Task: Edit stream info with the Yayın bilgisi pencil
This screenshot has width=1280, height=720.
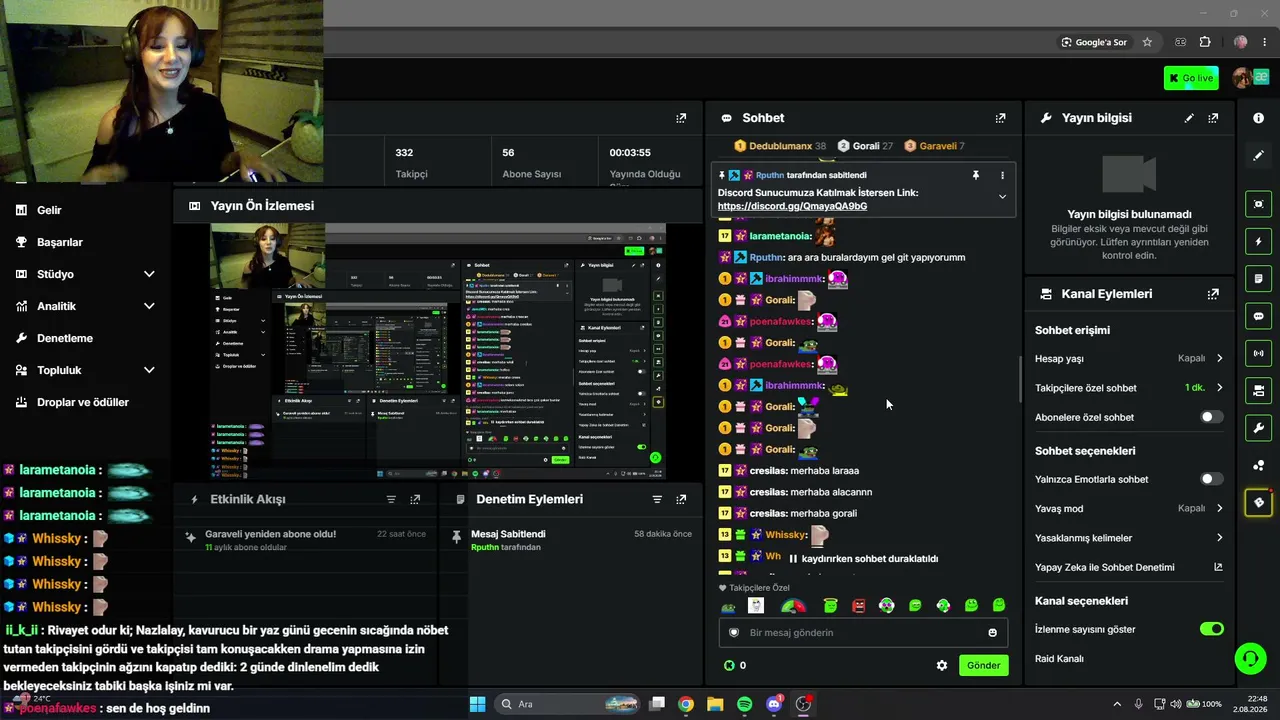Action: tap(1189, 118)
